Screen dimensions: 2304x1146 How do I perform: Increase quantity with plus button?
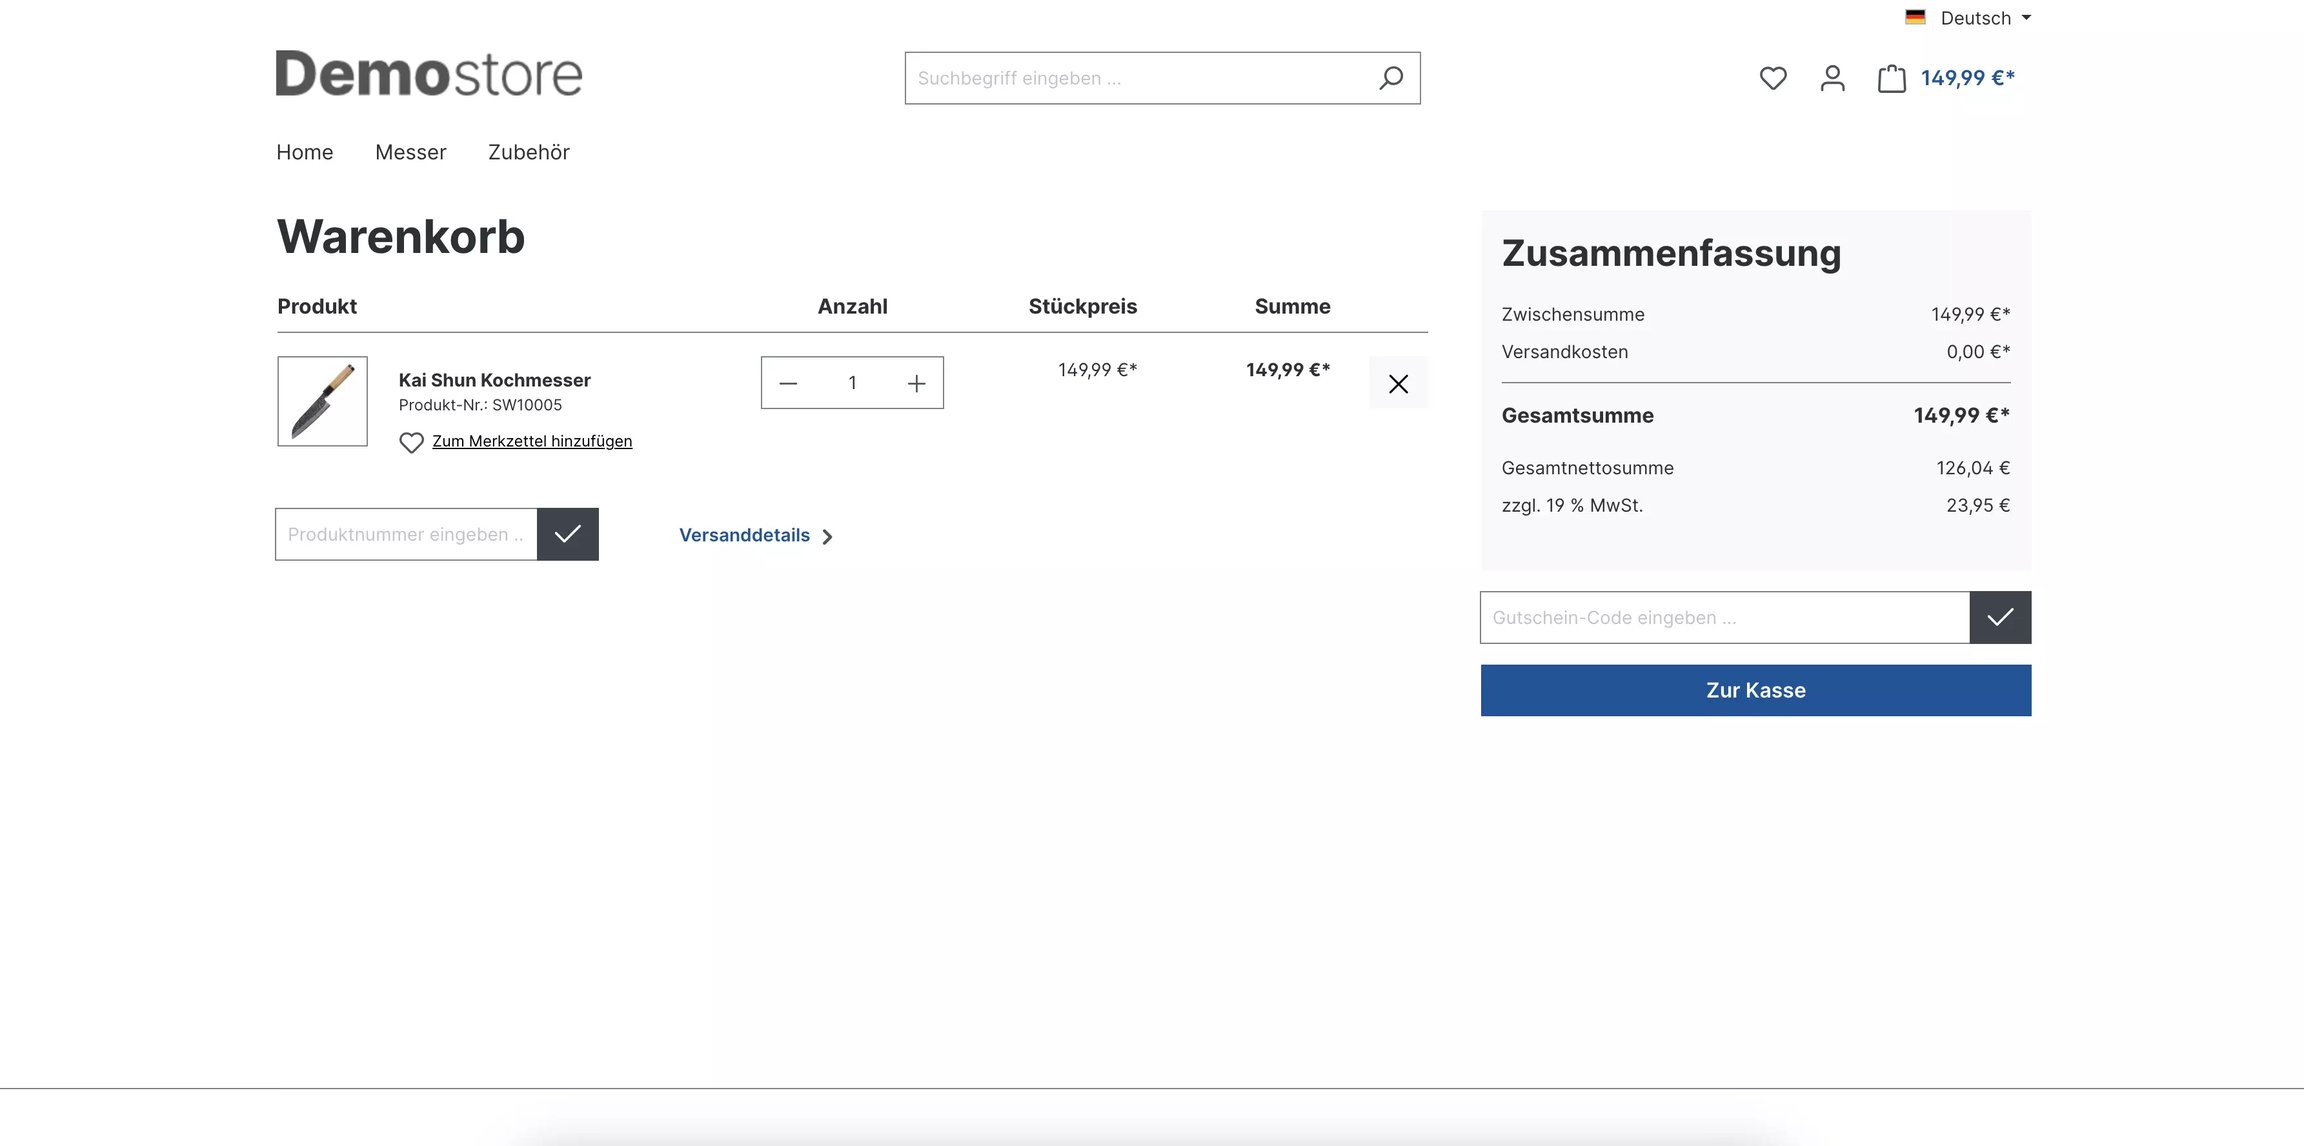[916, 383]
